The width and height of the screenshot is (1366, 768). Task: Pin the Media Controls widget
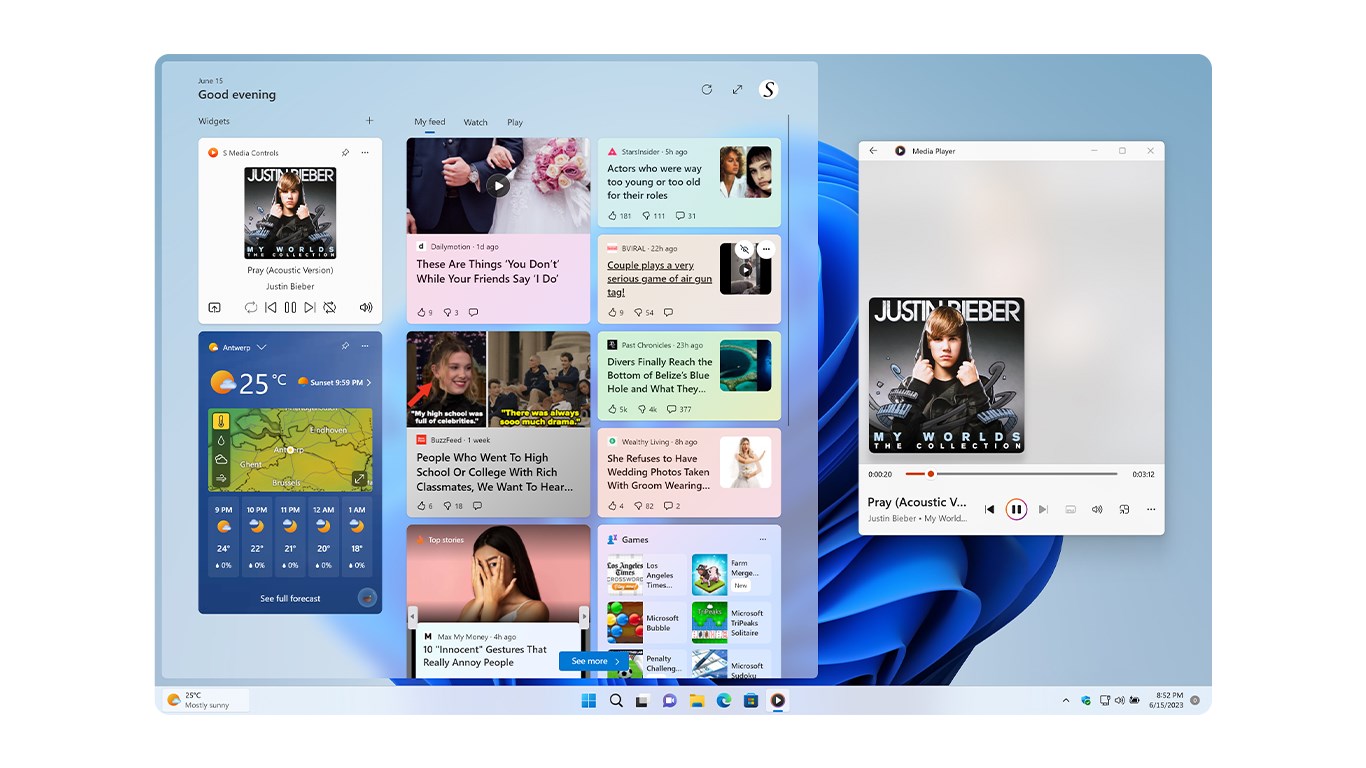[345, 153]
